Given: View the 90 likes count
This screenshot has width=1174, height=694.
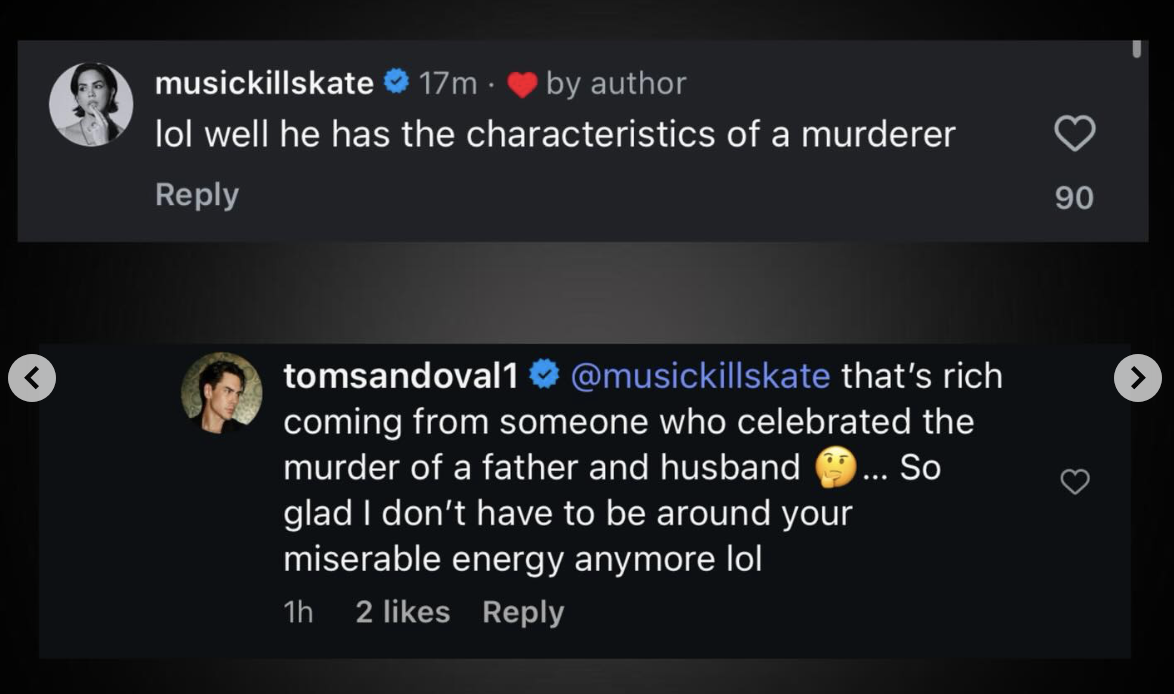Looking at the screenshot, I should pos(1075,198).
